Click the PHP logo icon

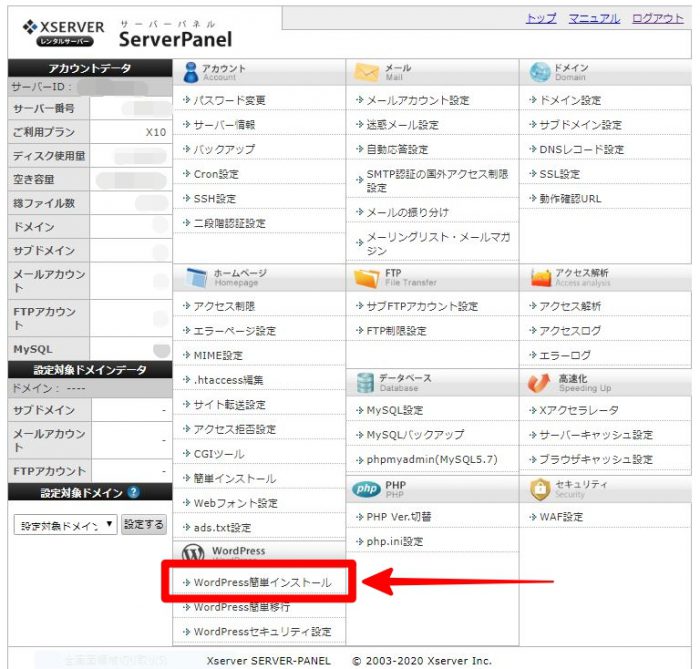point(366,489)
